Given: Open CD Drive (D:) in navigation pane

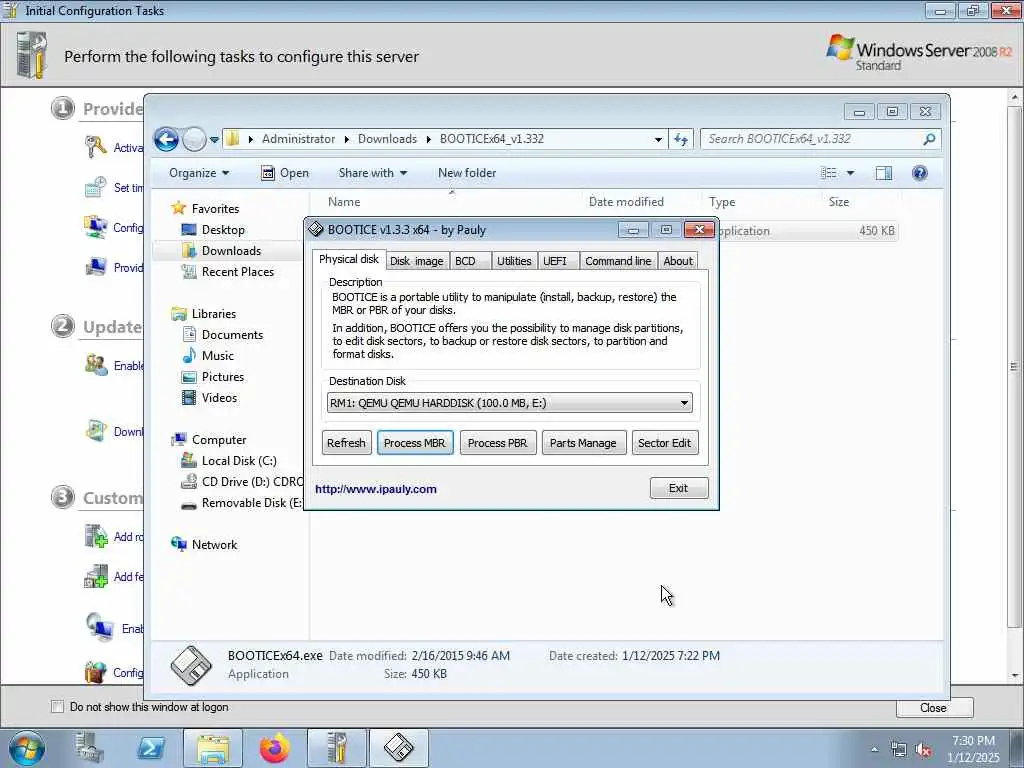Looking at the screenshot, I should (x=242, y=482).
